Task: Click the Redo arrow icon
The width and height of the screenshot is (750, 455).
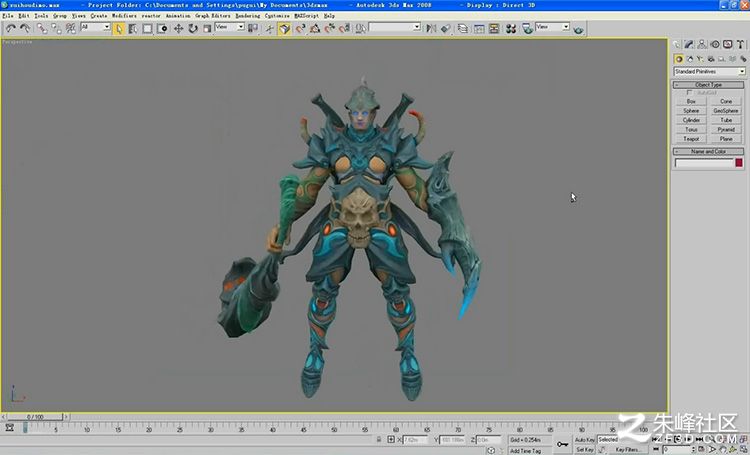Action: coord(25,29)
